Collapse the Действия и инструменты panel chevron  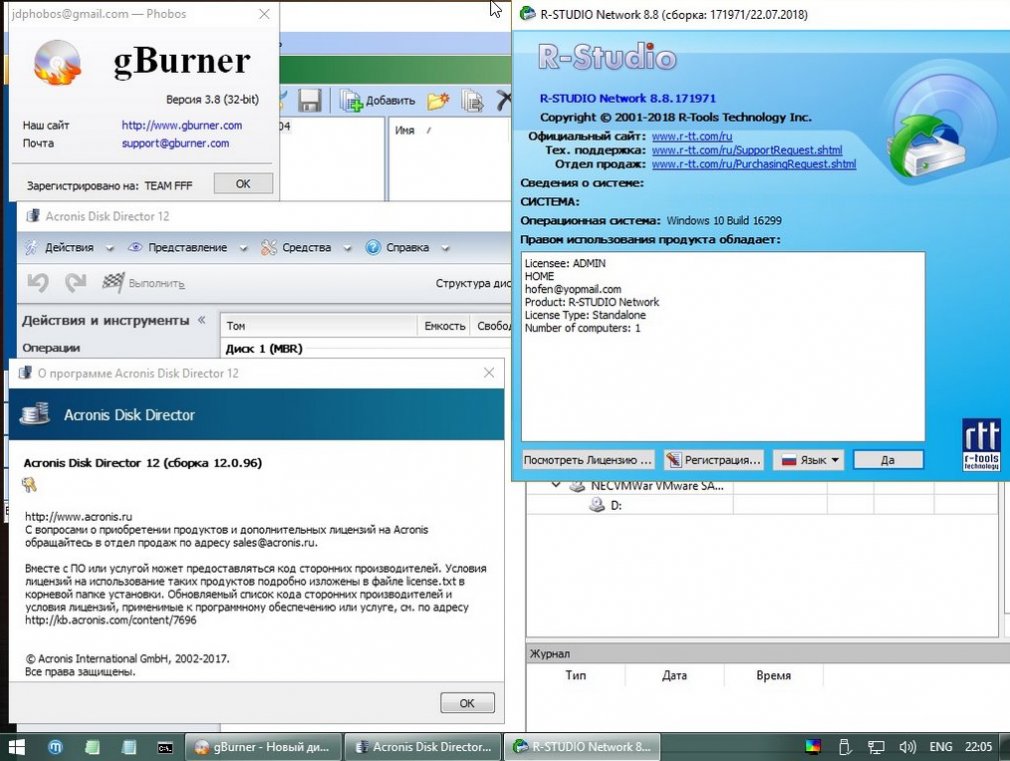(x=202, y=320)
